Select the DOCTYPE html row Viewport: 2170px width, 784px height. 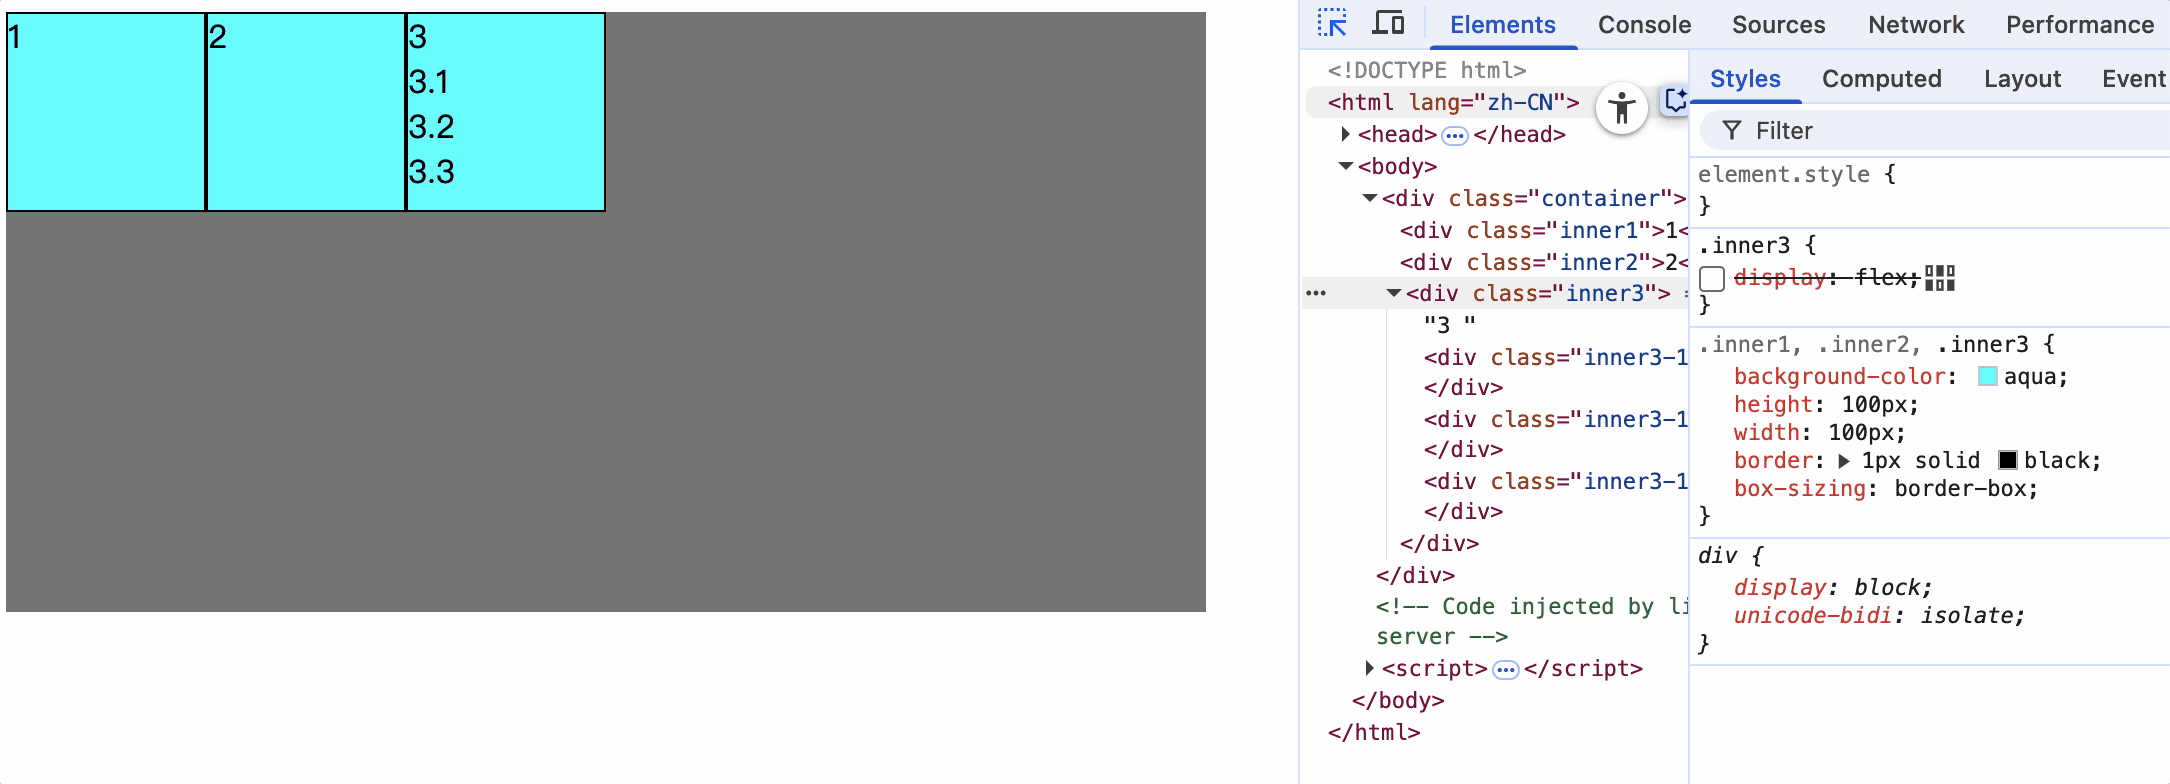coord(1427,70)
